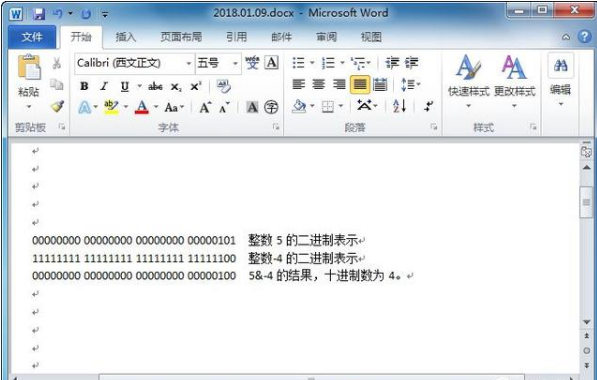Grow font size button
Viewport: 597px width, 380px height.
205,108
